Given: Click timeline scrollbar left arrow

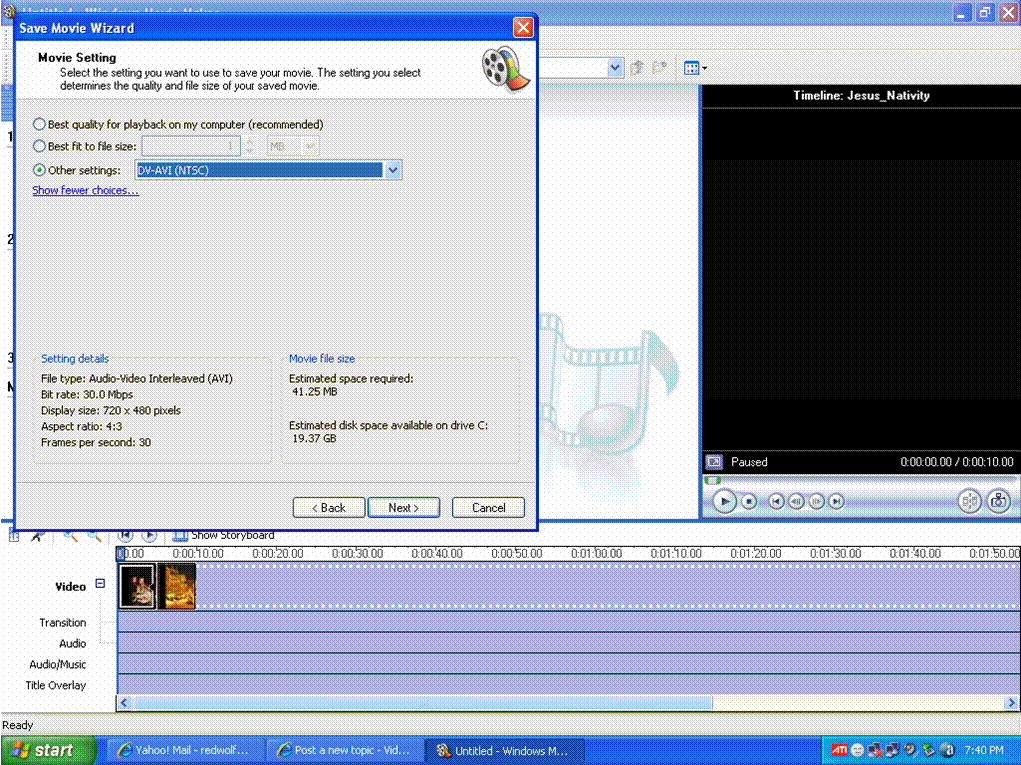Looking at the screenshot, I should coord(124,703).
